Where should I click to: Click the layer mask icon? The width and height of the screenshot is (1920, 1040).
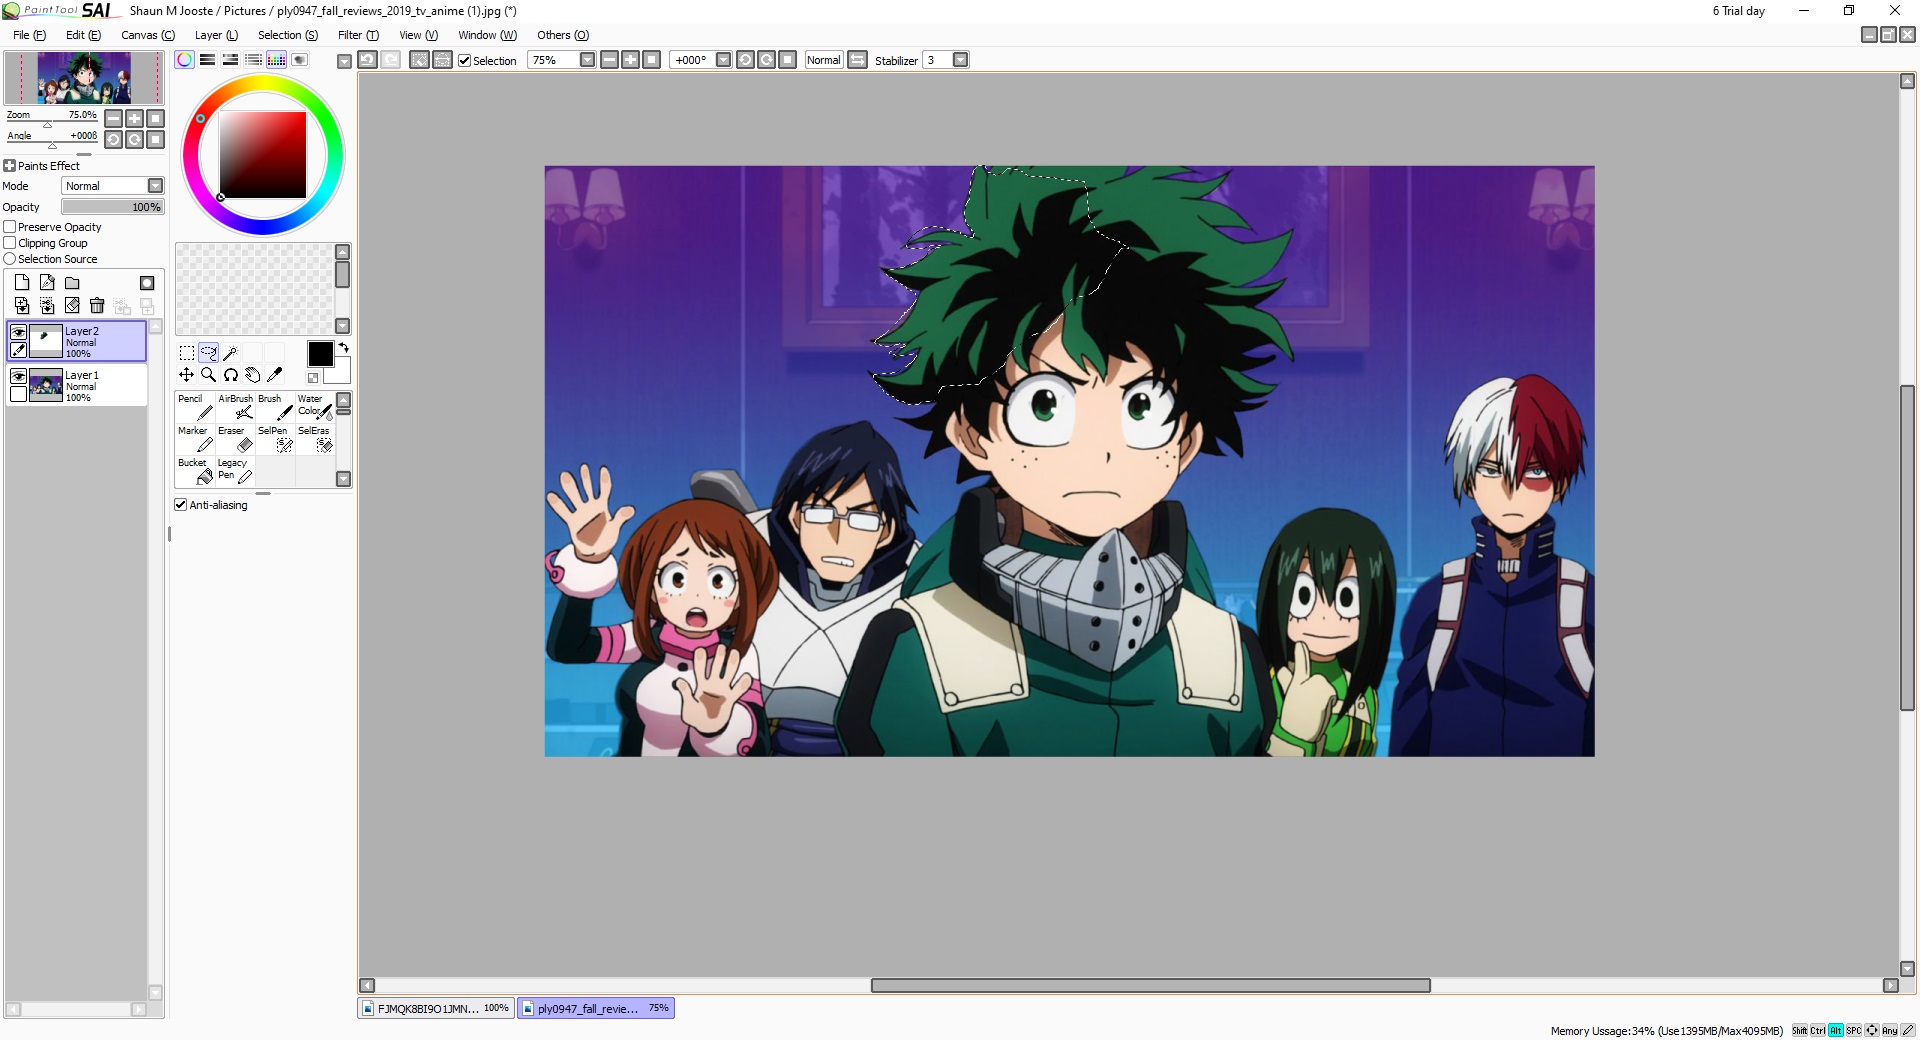[x=147, y=283]
